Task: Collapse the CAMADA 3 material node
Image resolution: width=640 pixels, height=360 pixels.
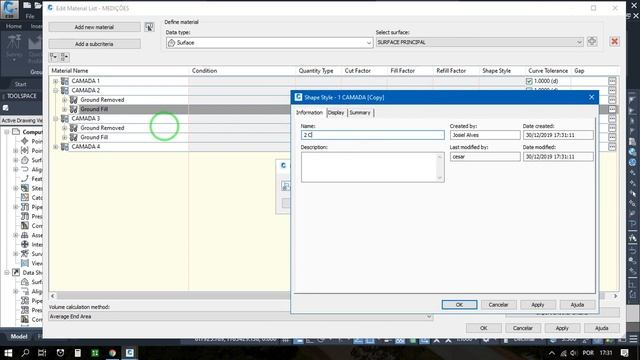Action: [x=56, y=119]
